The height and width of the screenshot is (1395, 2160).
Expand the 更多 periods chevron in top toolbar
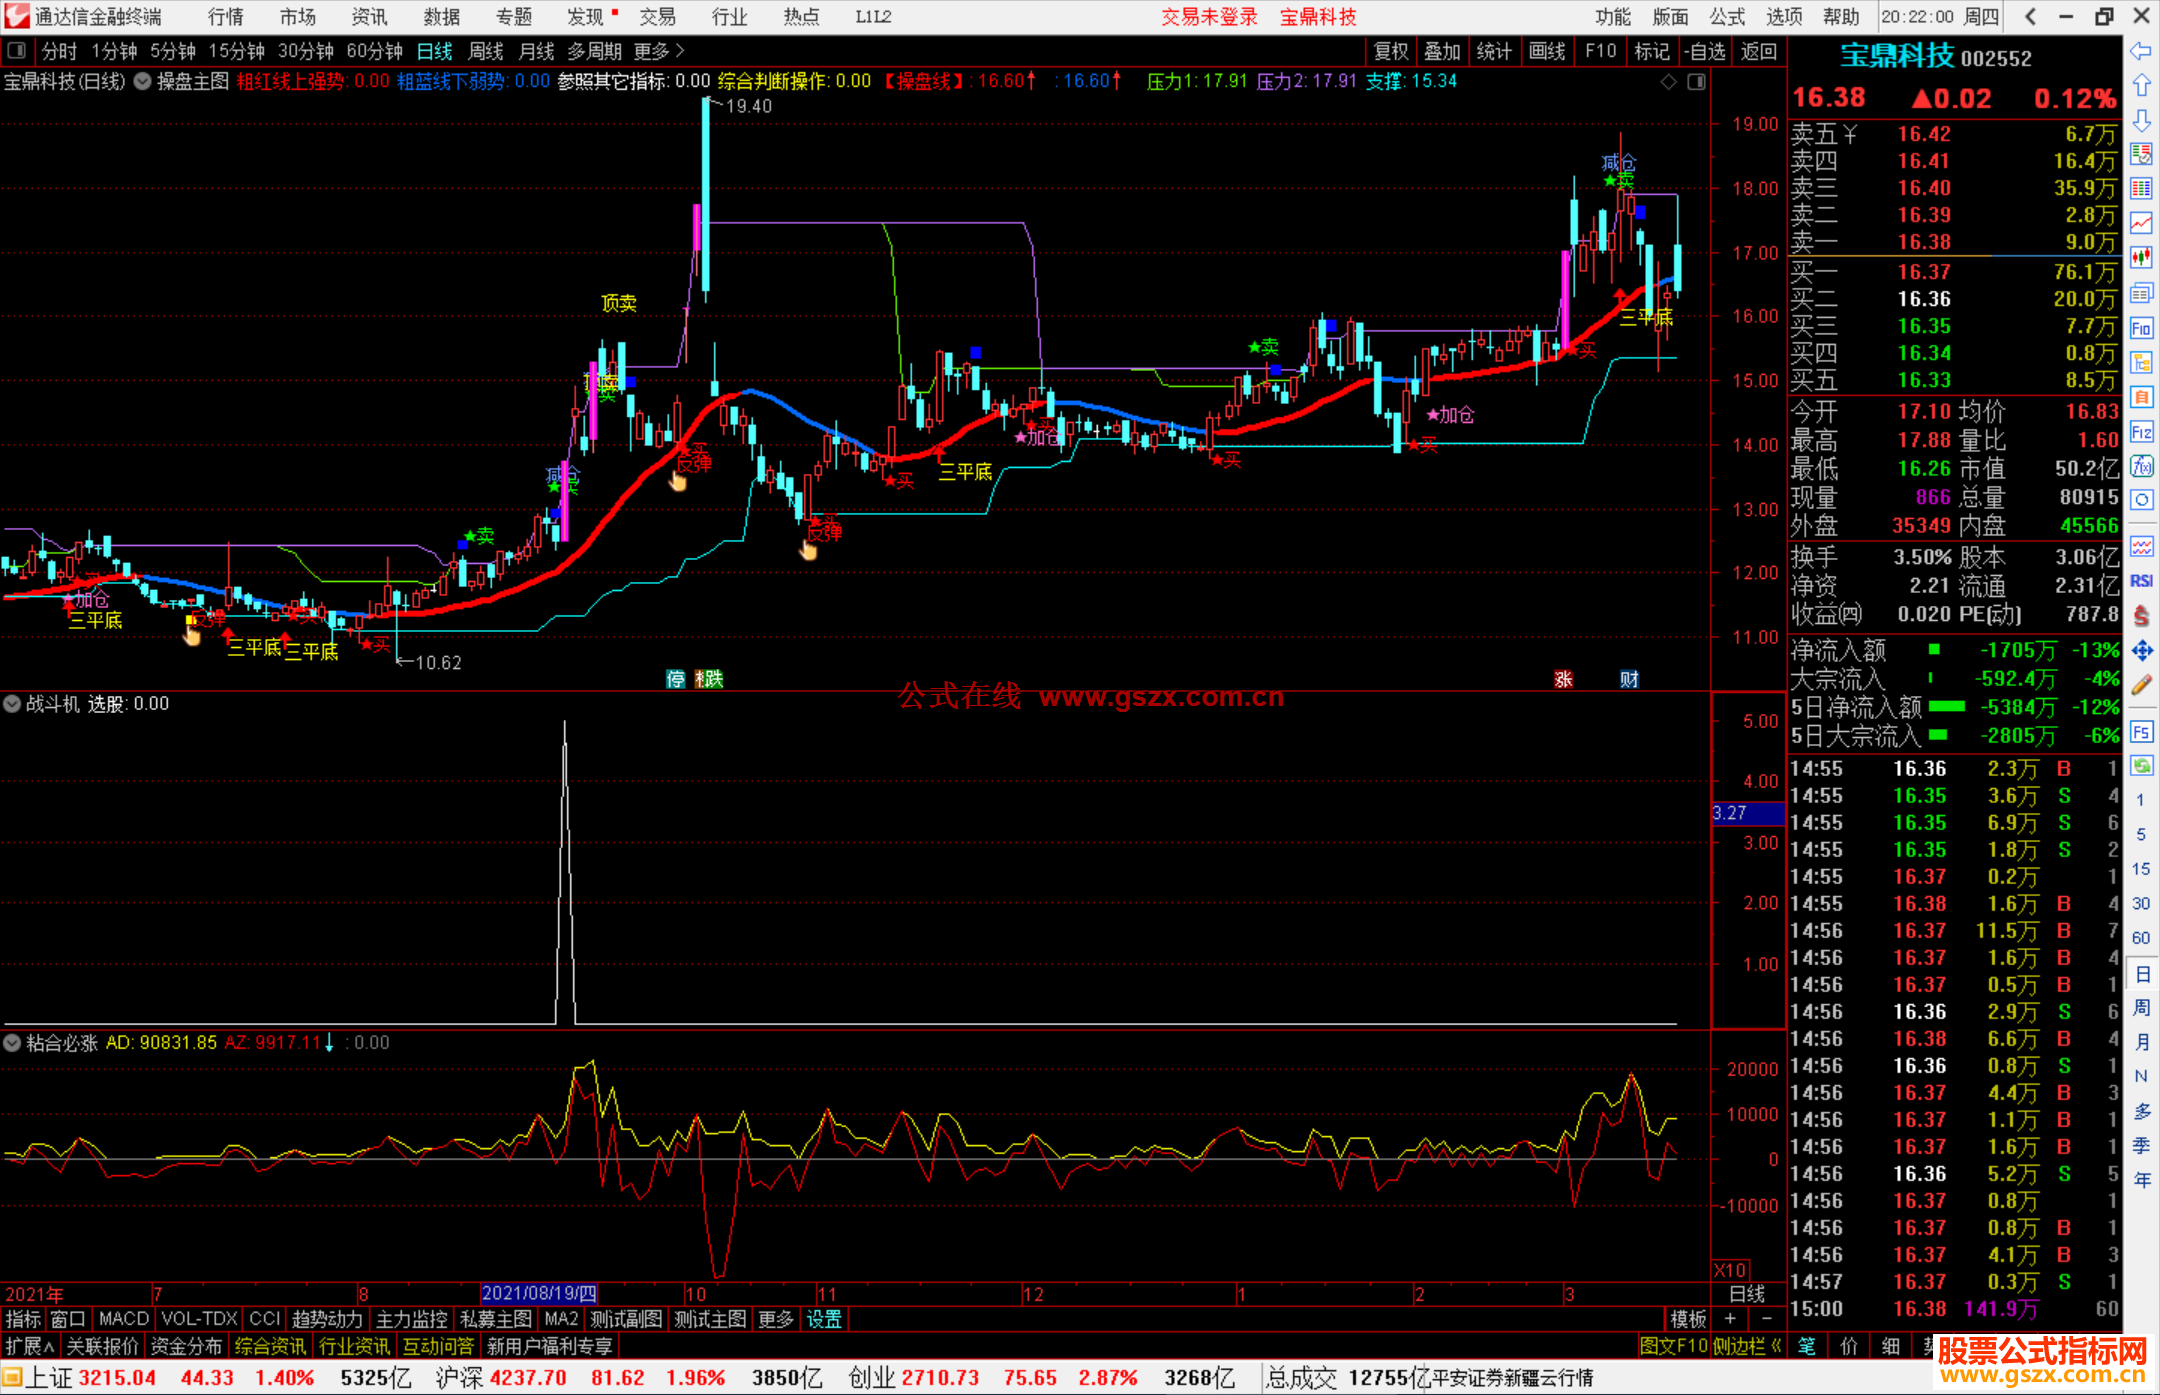click(660, 51)
